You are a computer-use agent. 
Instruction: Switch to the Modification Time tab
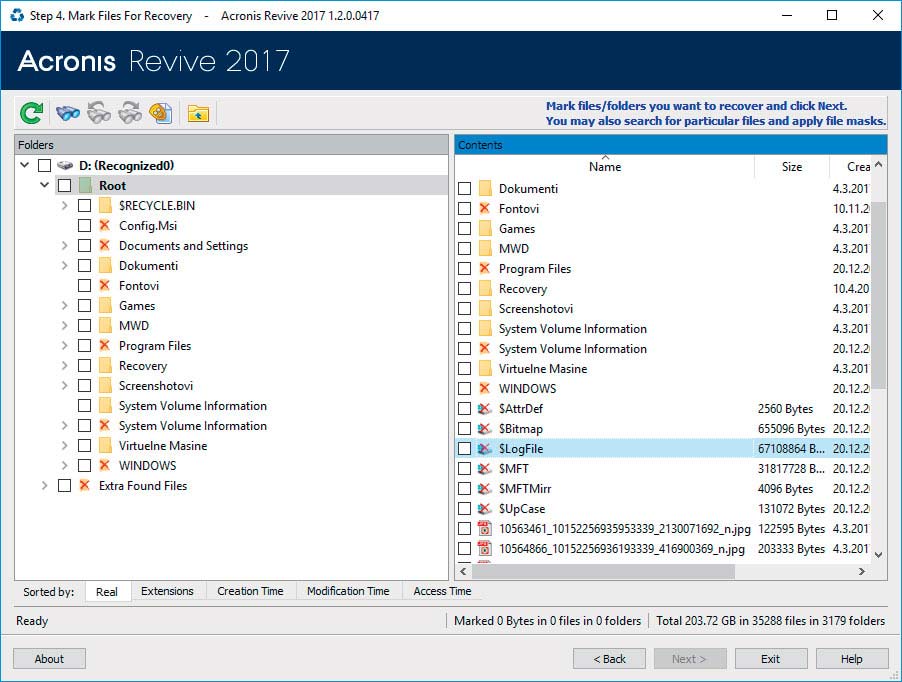pos(348,591)
